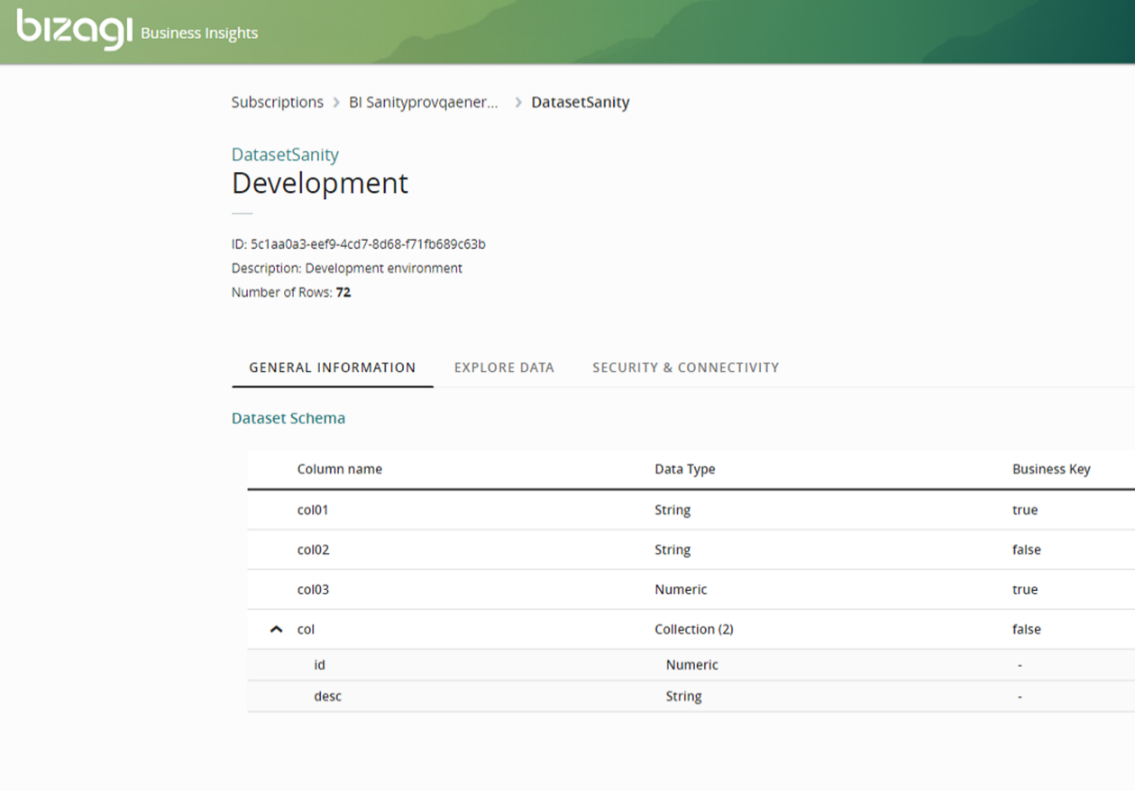
Task: Click the Business Insights header text
Action: (199, 33)
